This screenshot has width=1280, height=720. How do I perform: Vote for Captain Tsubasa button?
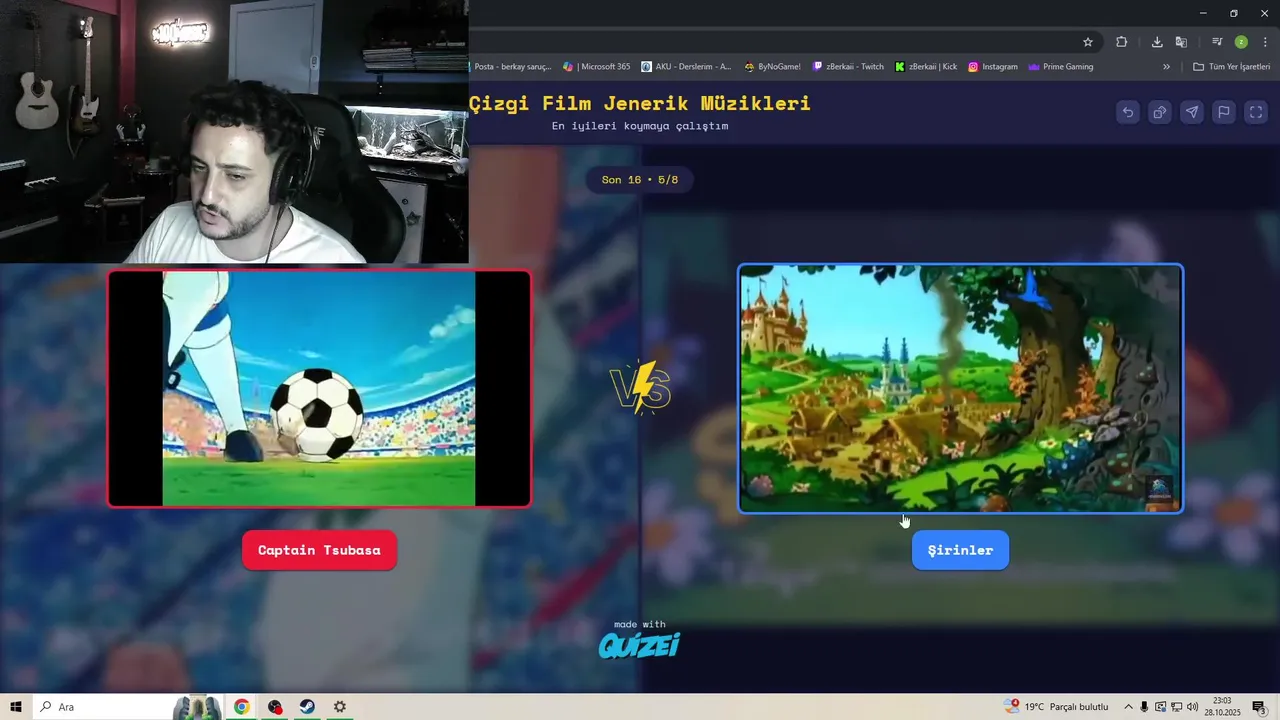click(319, 550)
